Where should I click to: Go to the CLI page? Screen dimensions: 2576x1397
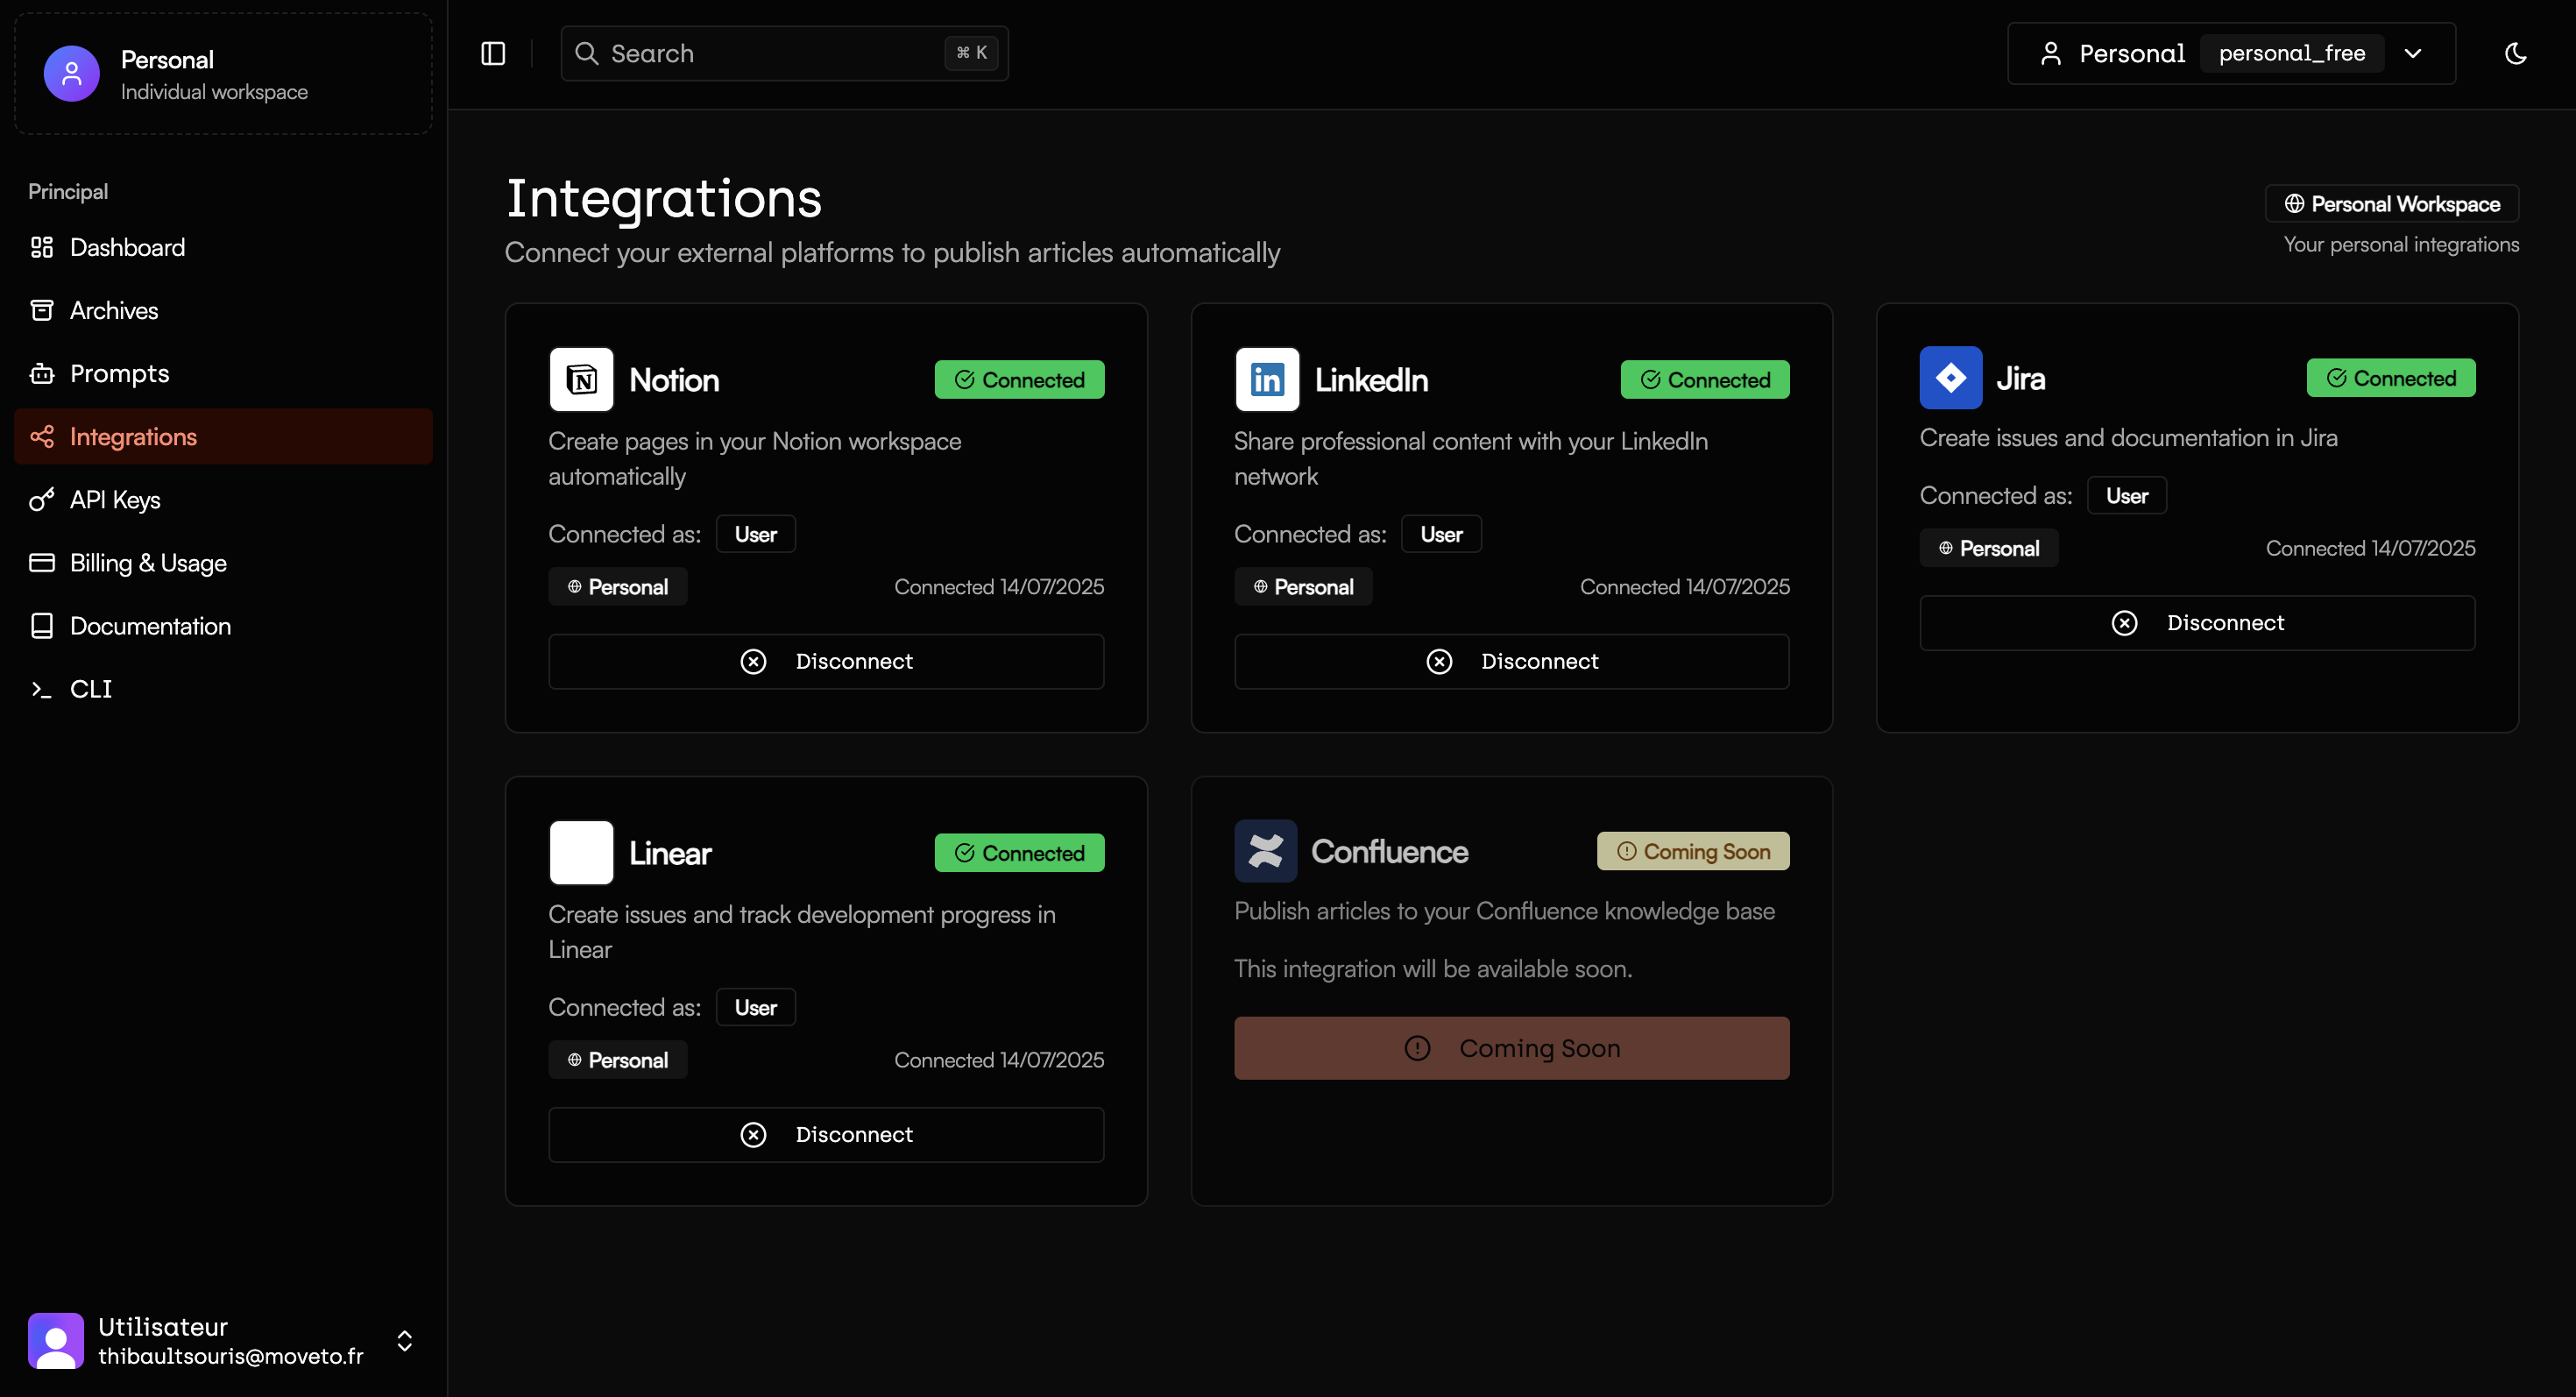(x=223, y=689)
